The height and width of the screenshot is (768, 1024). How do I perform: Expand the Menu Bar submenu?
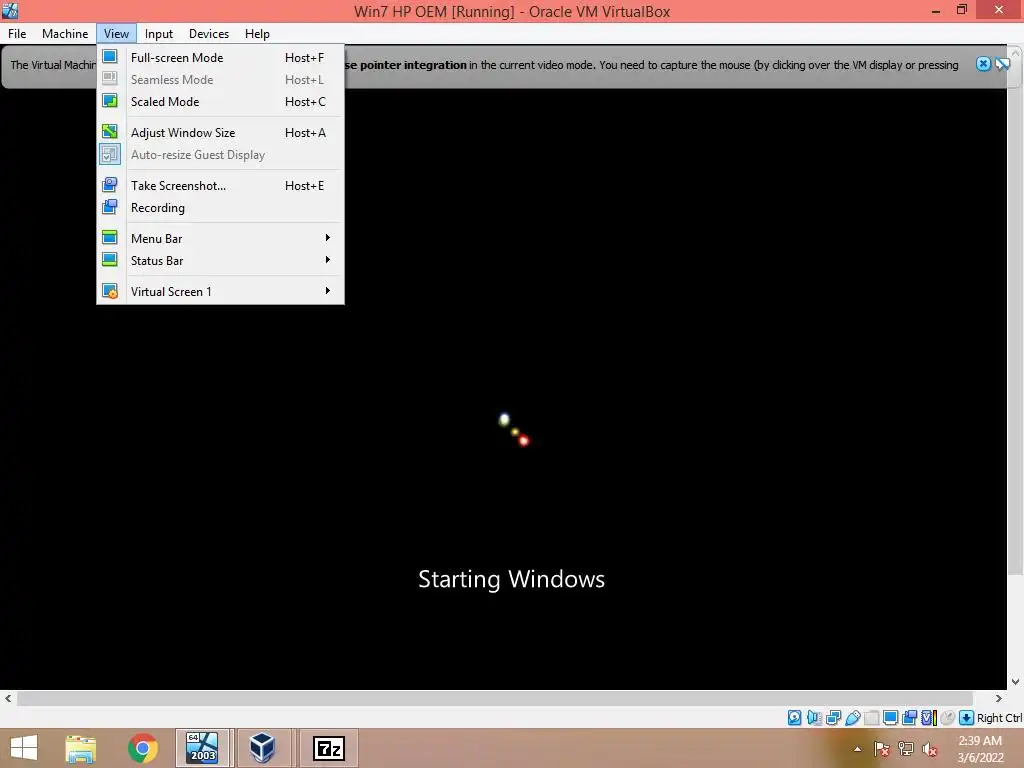(x=220, y=238)
